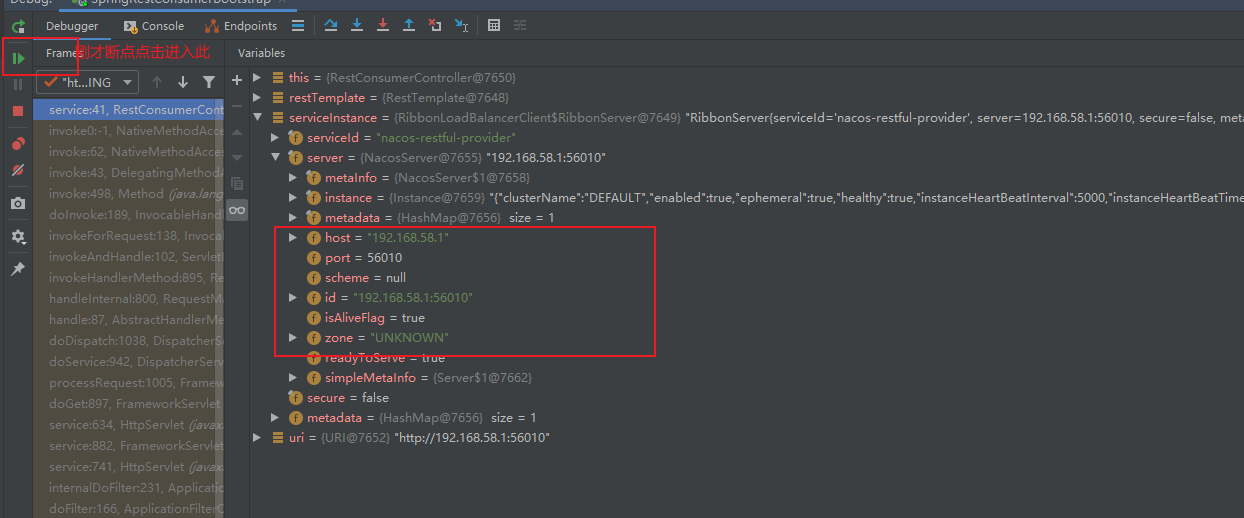The width and height of the screenshot is (1244, 518).
Task: Click the remove watch minus icon
Action: tap(237, 106)
